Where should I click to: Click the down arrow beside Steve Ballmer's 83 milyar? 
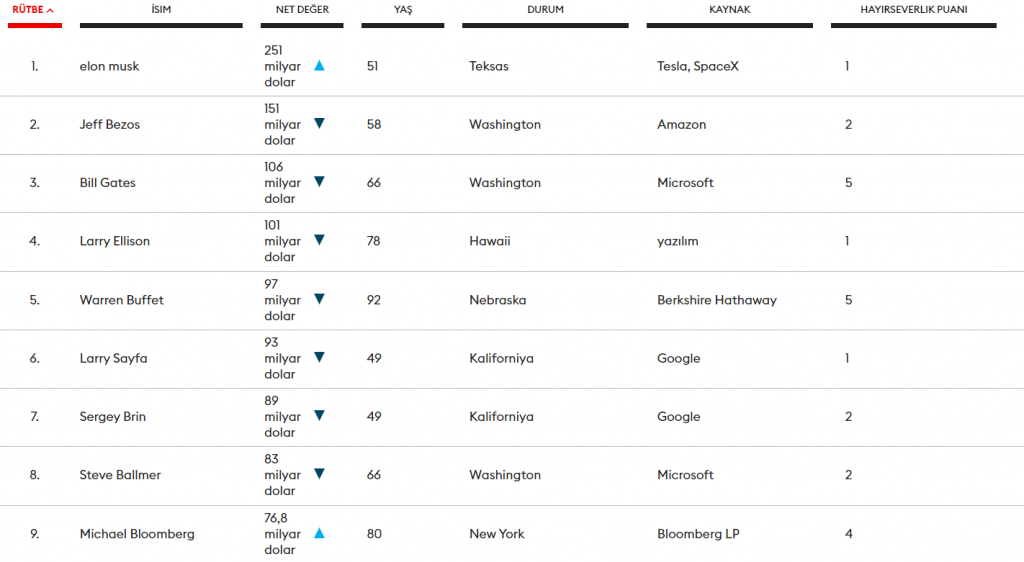[319, 474]
